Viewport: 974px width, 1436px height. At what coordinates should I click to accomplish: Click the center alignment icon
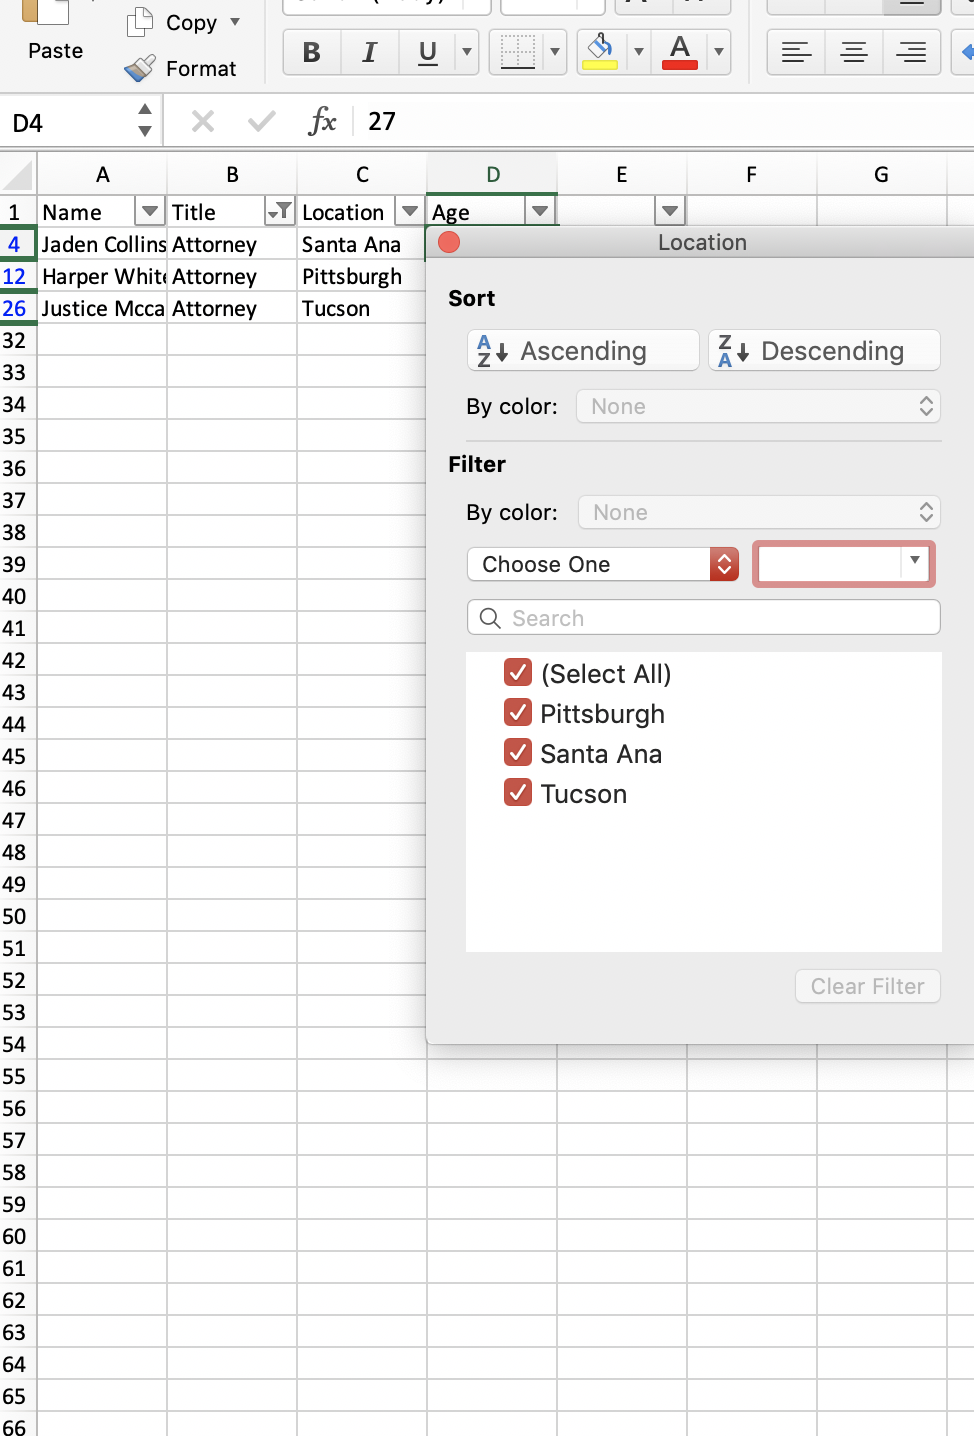point(853,52)
